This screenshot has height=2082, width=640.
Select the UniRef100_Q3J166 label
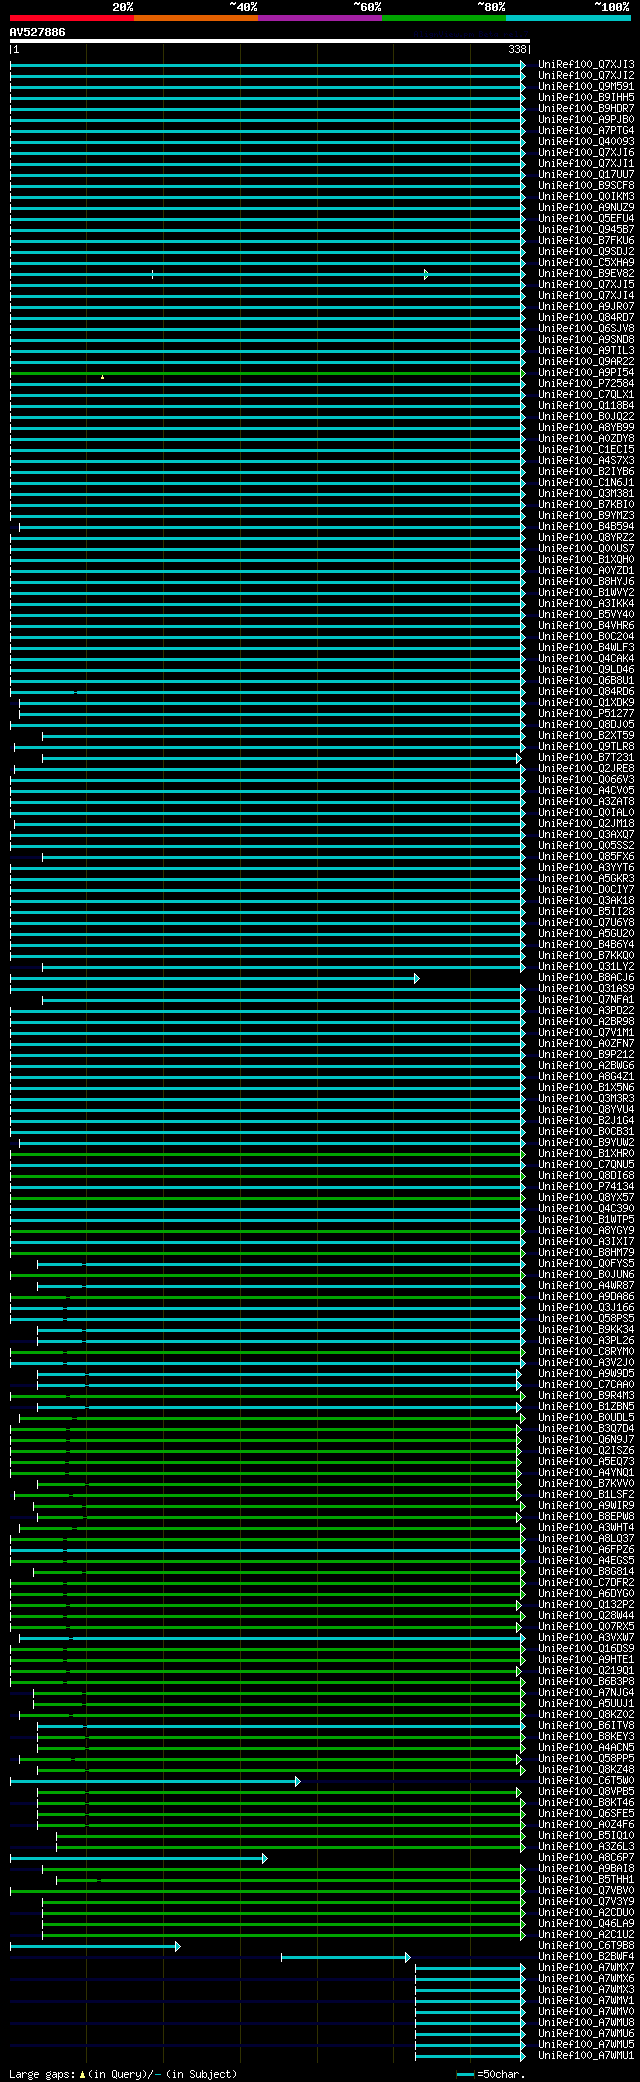click(x=586, y=1307)
